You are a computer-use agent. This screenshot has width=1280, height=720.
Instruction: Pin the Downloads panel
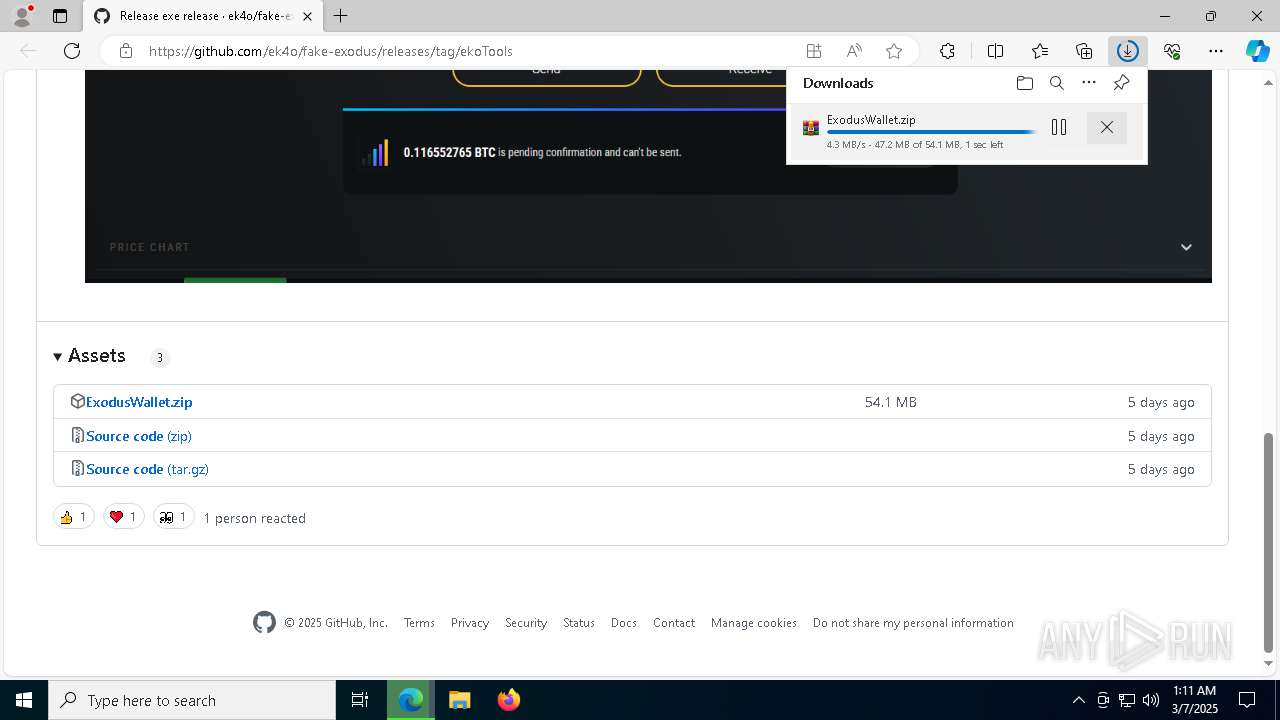[x=1121, y=83]
